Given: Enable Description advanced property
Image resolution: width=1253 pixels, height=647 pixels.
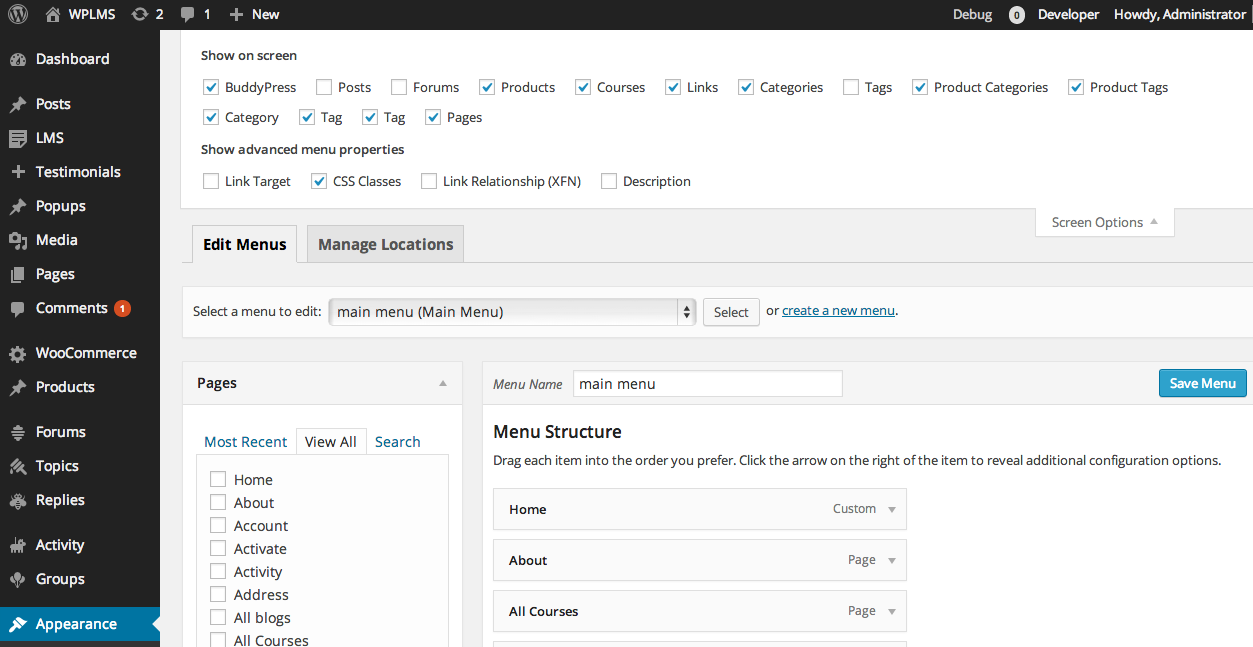Looking at the screenshot, I should pyautogui.click(x=609, y=181).
